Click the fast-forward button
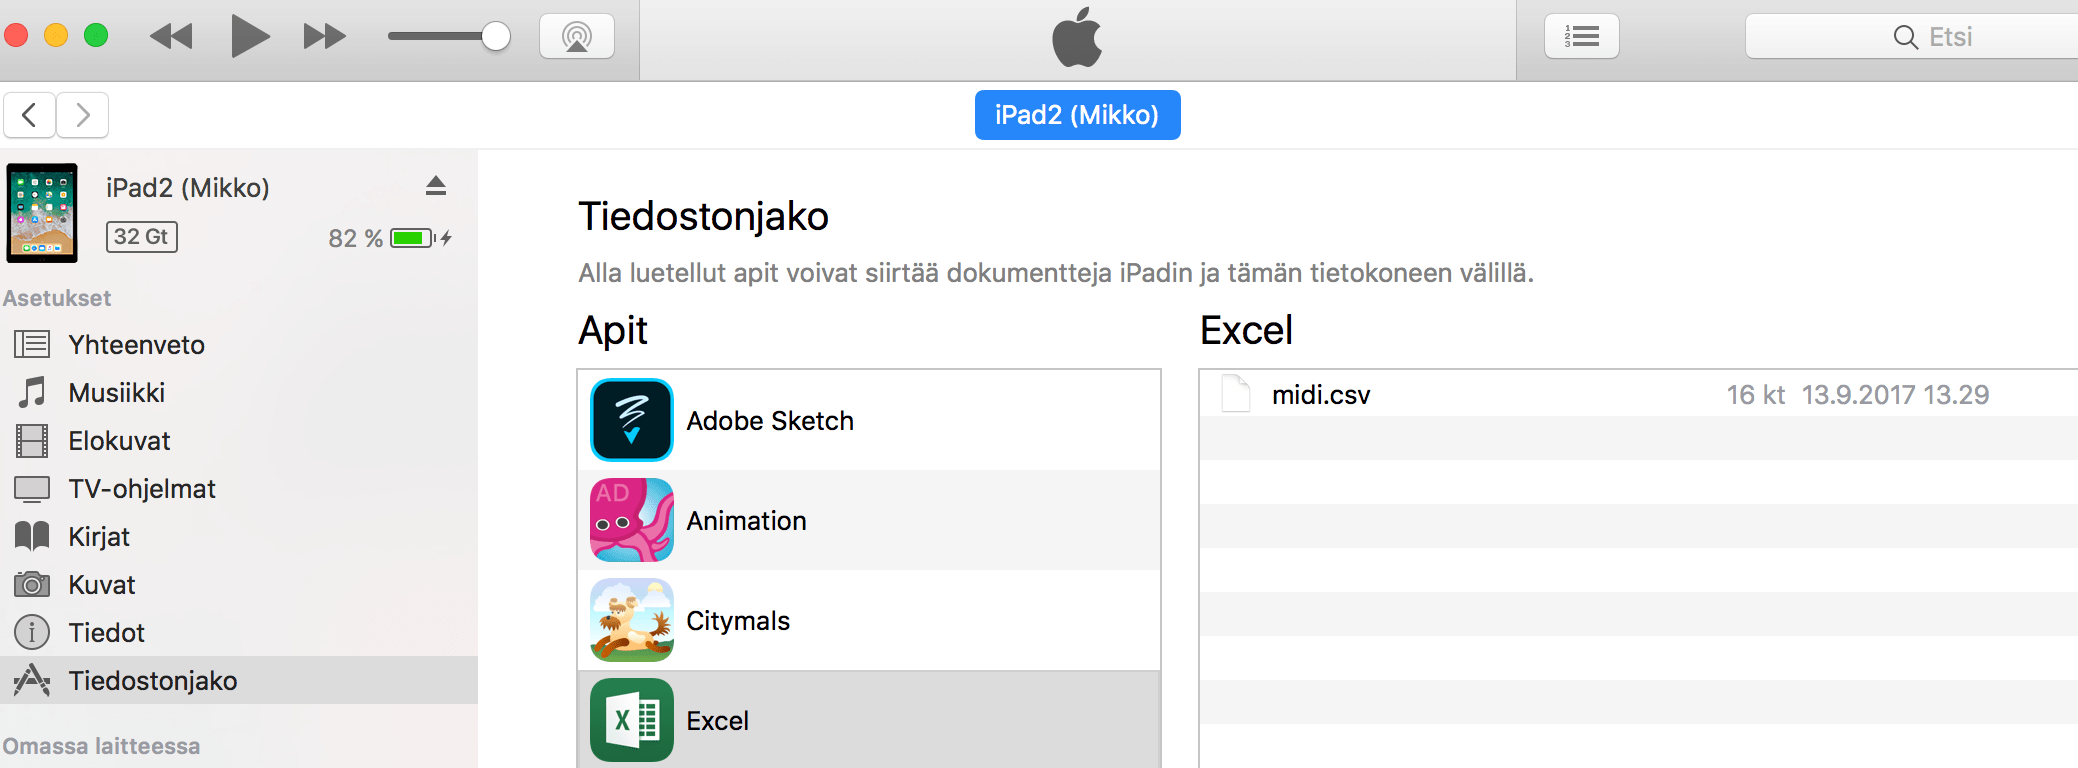Image resolution: width=2078 pixels, height=768 pixels. pyautogui.click(x=324, y=37)
